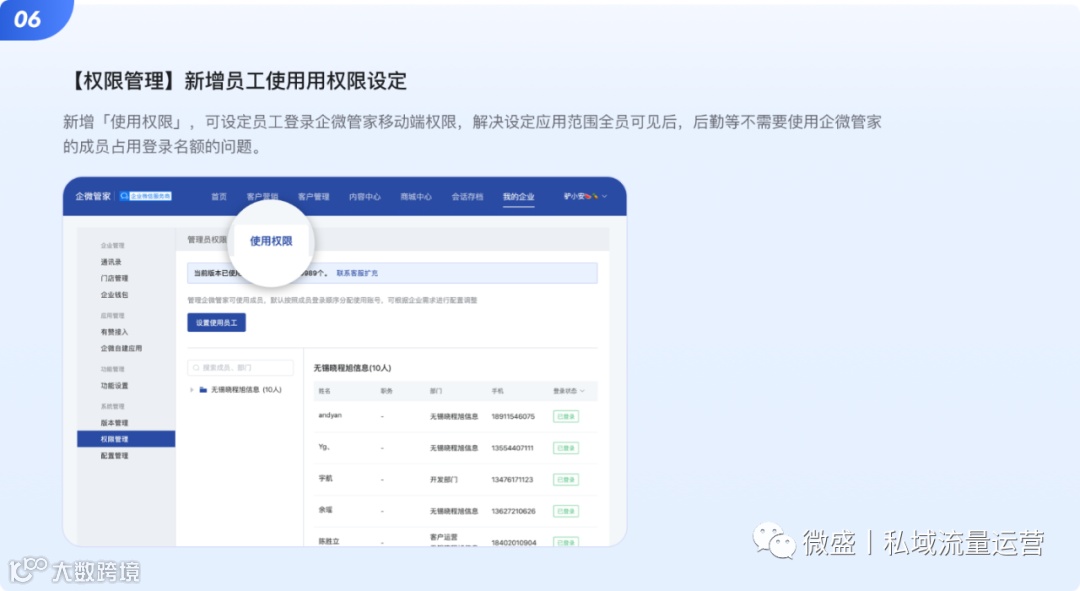
Task: Click the name Yg. in the table
Action: pos(324,447)
